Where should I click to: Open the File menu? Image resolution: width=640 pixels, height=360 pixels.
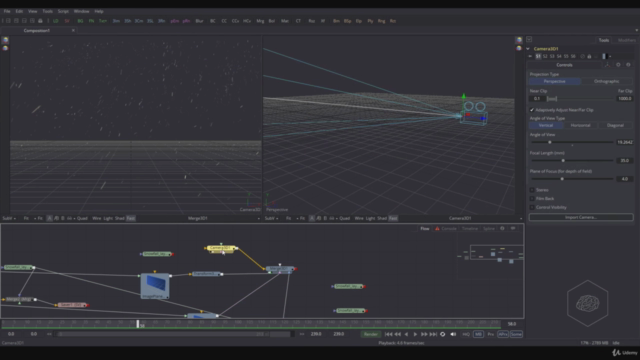(7, 11)
